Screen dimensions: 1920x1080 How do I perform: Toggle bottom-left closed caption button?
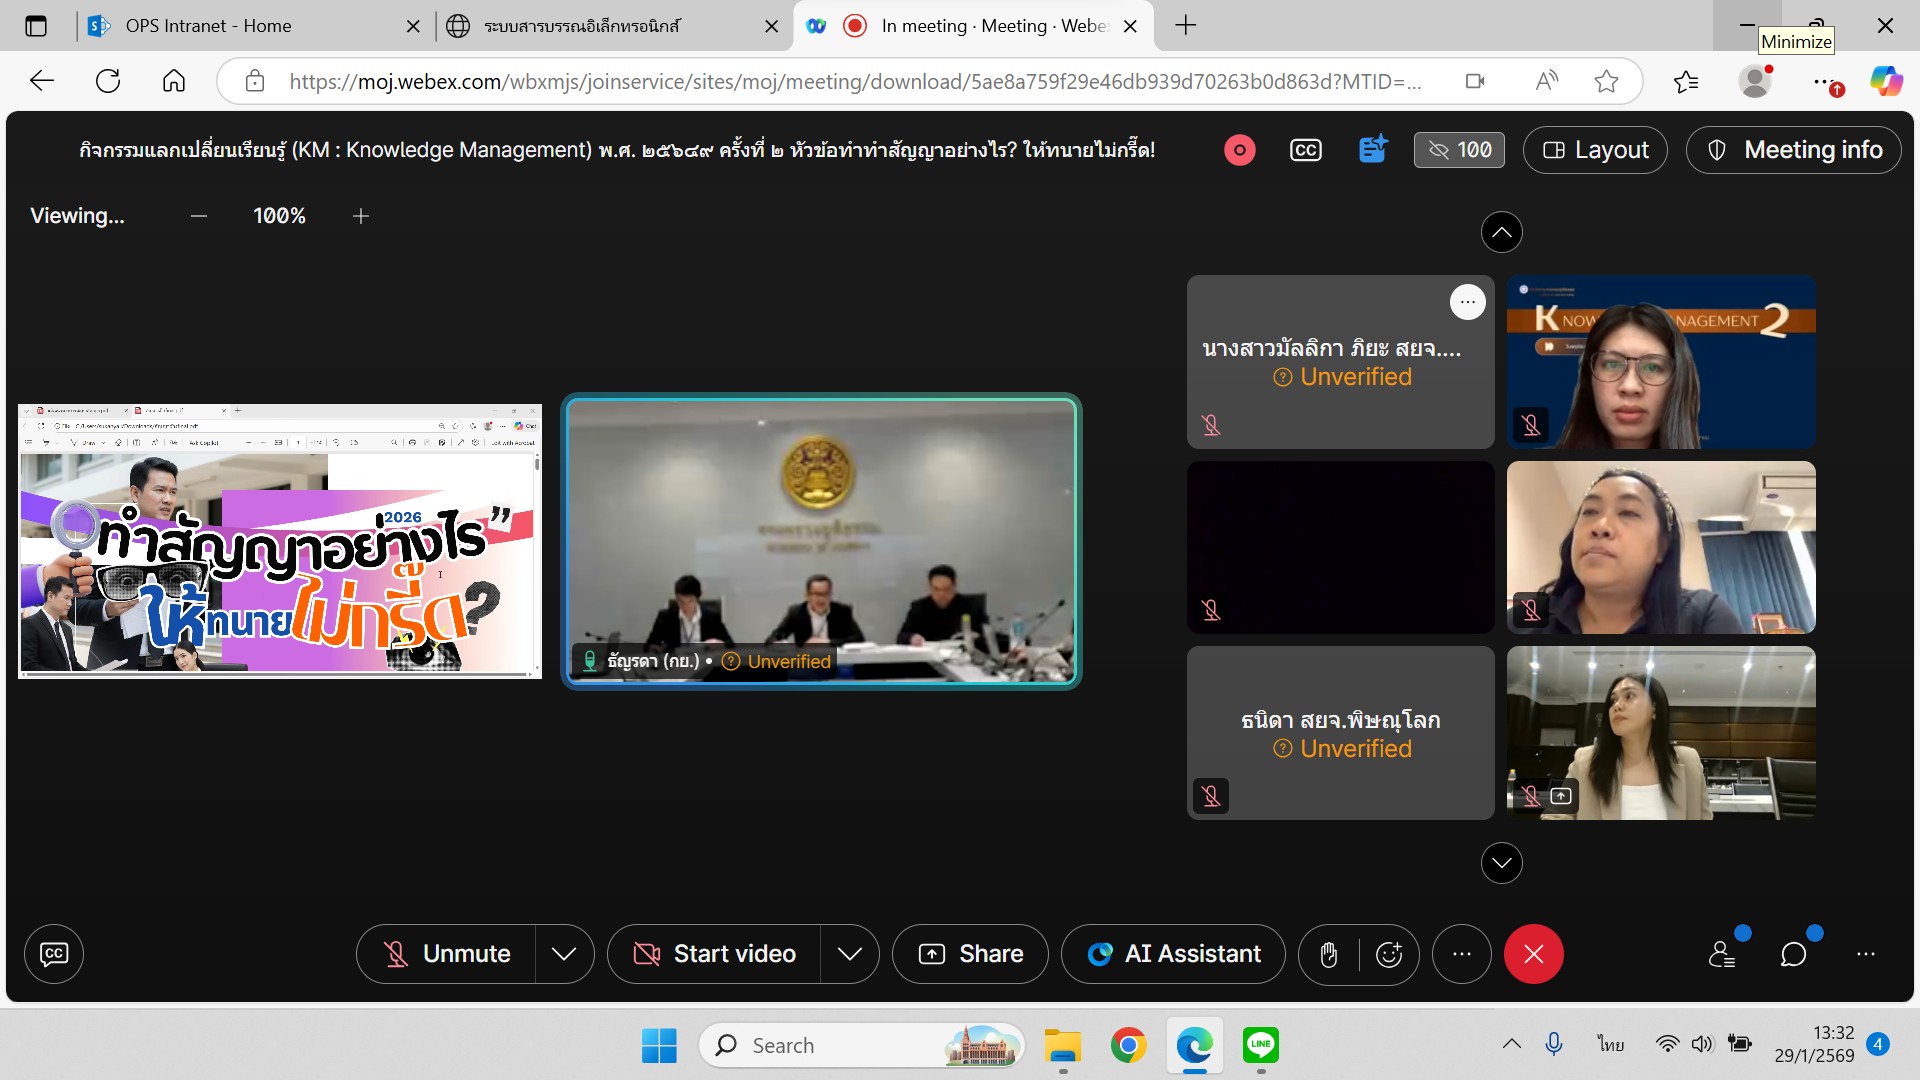(54, 955)
